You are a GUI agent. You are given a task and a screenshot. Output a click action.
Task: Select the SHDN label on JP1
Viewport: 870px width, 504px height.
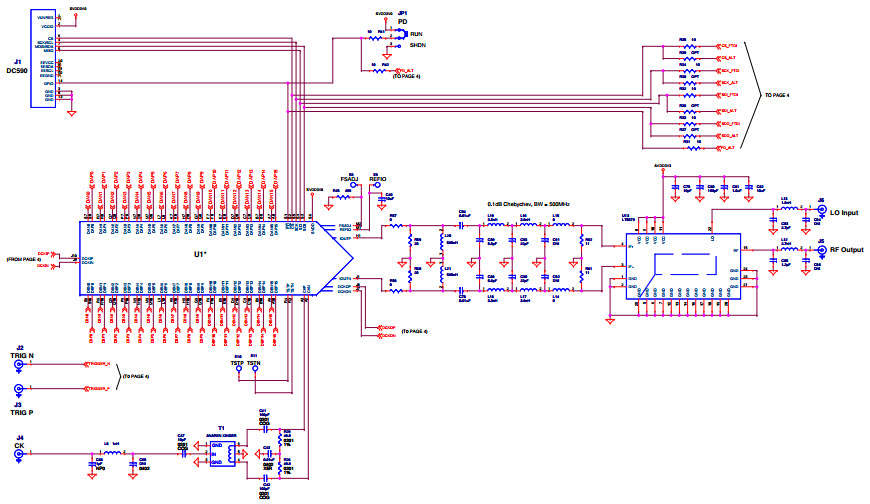pyautogui.click(x=419, y=45)
